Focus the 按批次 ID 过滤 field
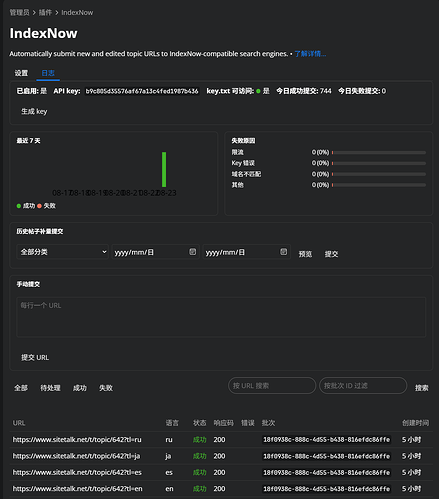The height and width of the screenshot is (499, 439). (x=363, y=386)
